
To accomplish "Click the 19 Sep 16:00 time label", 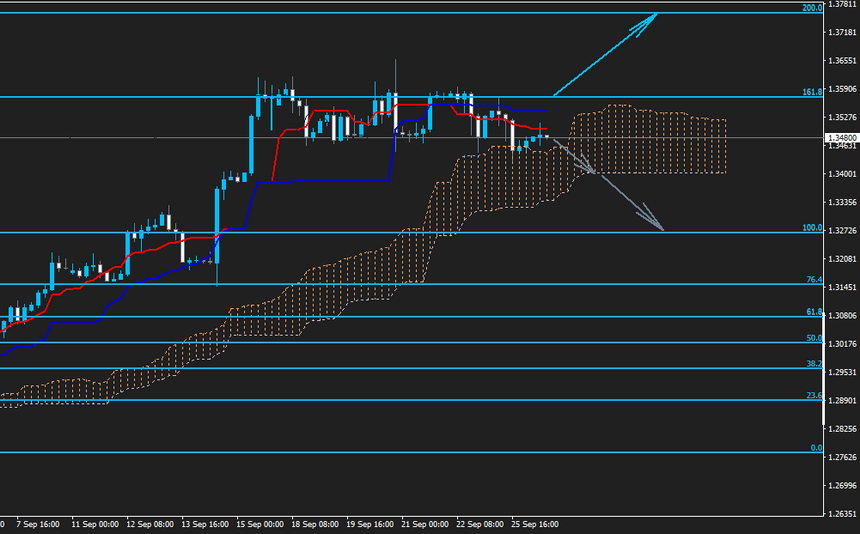I will point(370,525).
